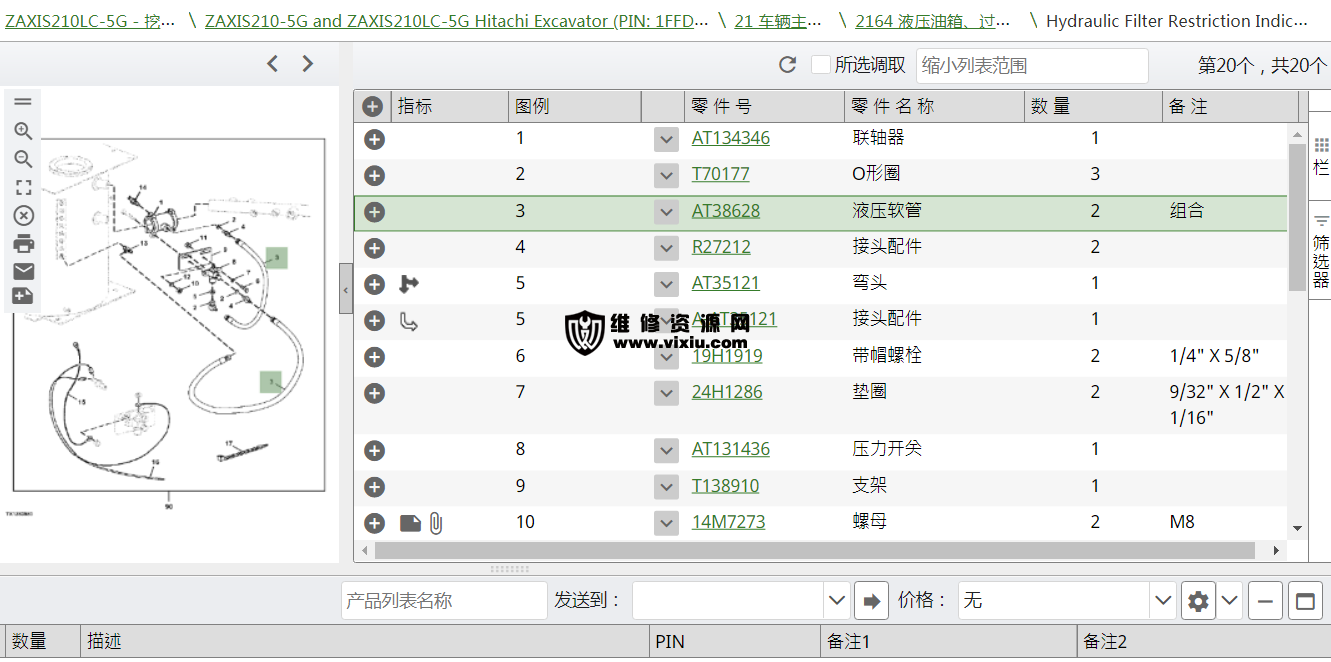The width and height of the screenshot is (1331, 662).
Task: Maximize the product list panel
Action: [x=1305, y=601]
